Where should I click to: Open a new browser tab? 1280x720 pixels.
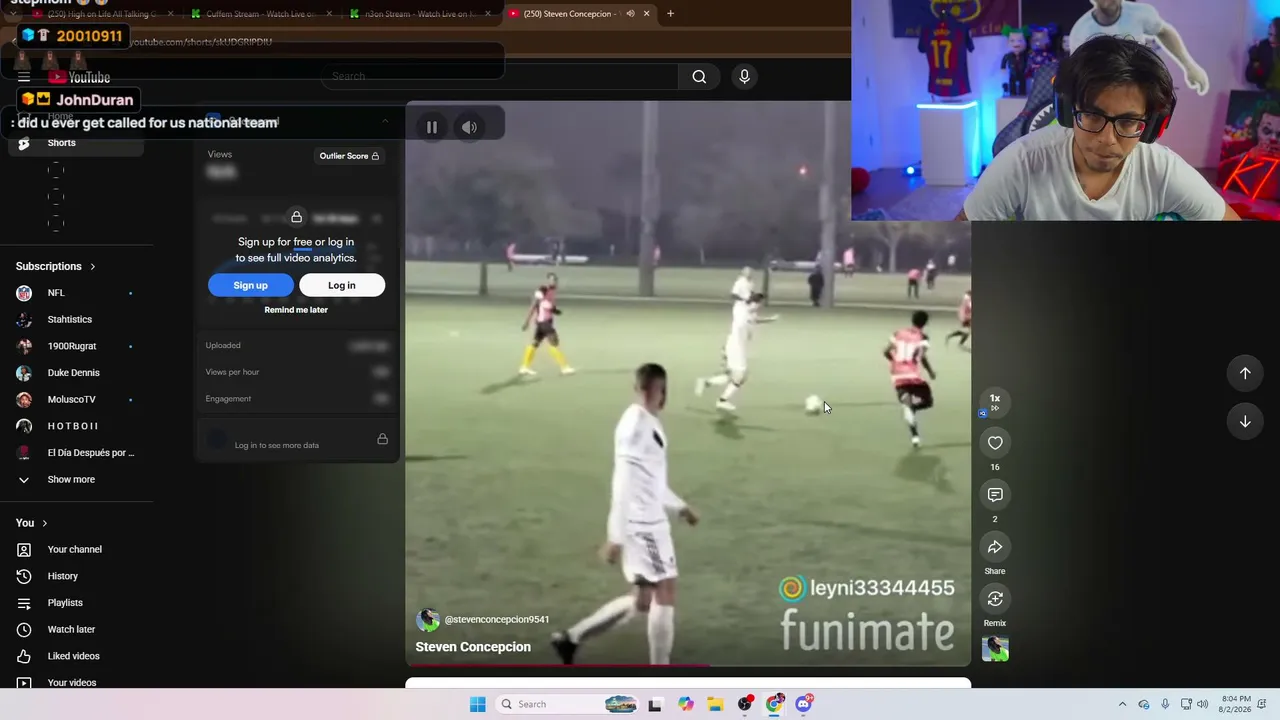tap(670, 14)
